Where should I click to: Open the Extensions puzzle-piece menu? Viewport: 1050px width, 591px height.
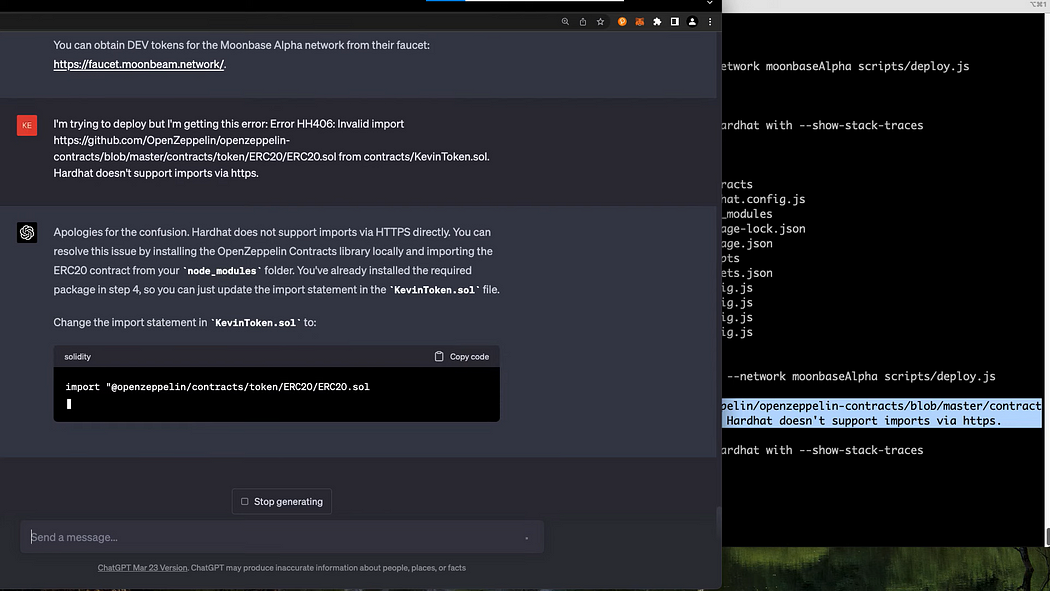coord(657,21)
